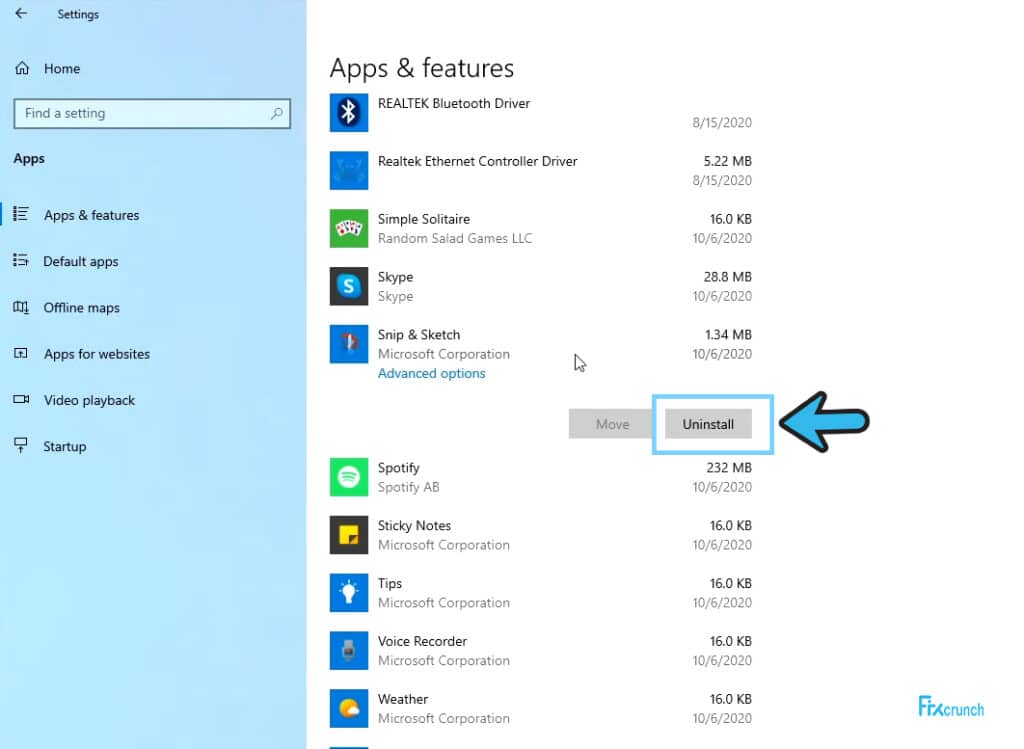Click the Realtek Ethernet Controller icon
The width and height of the screenshot is (1024, 749).
click(349, 170)
